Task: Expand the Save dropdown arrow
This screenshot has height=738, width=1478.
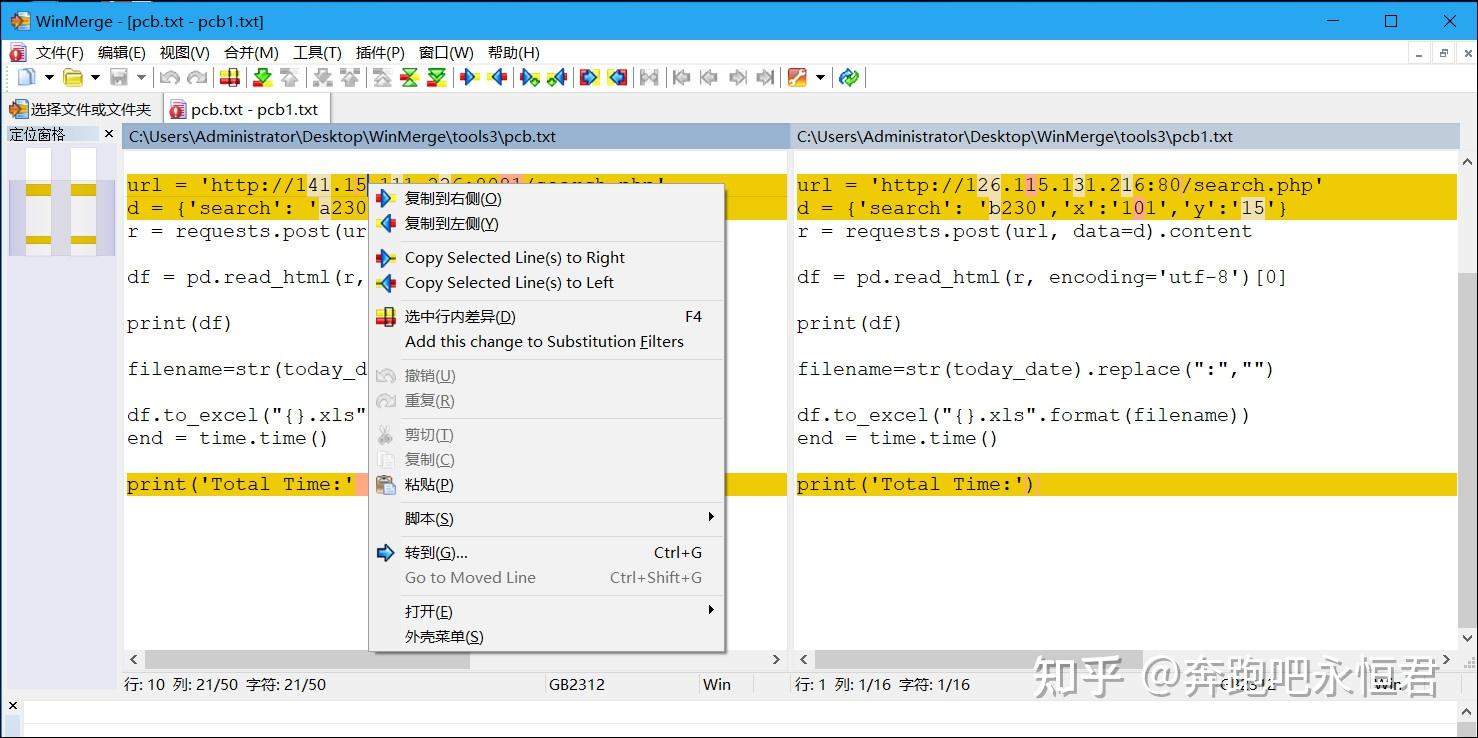Action: point(141,77)
